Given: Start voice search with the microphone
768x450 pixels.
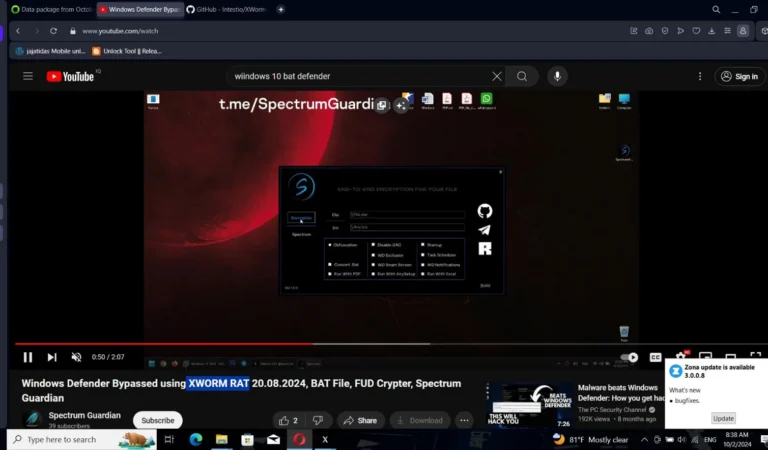Looking at the screenshot, I should click(557, 76).
